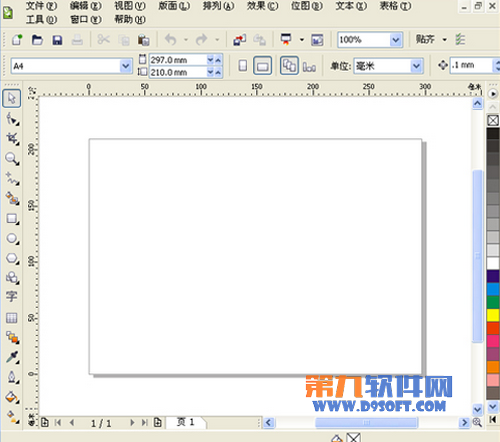Open the 文件 File menu

pyautogui.click(x=42, y=6)
